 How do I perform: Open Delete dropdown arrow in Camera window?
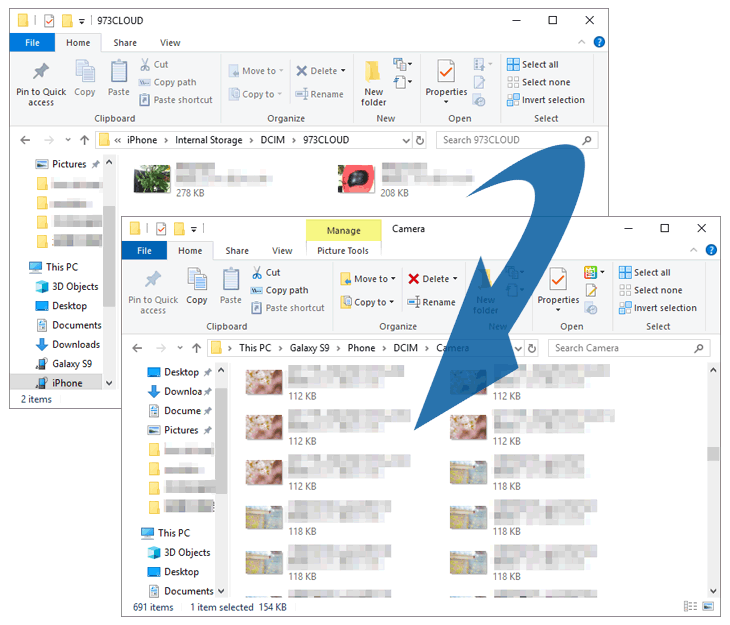click(455, 279)
